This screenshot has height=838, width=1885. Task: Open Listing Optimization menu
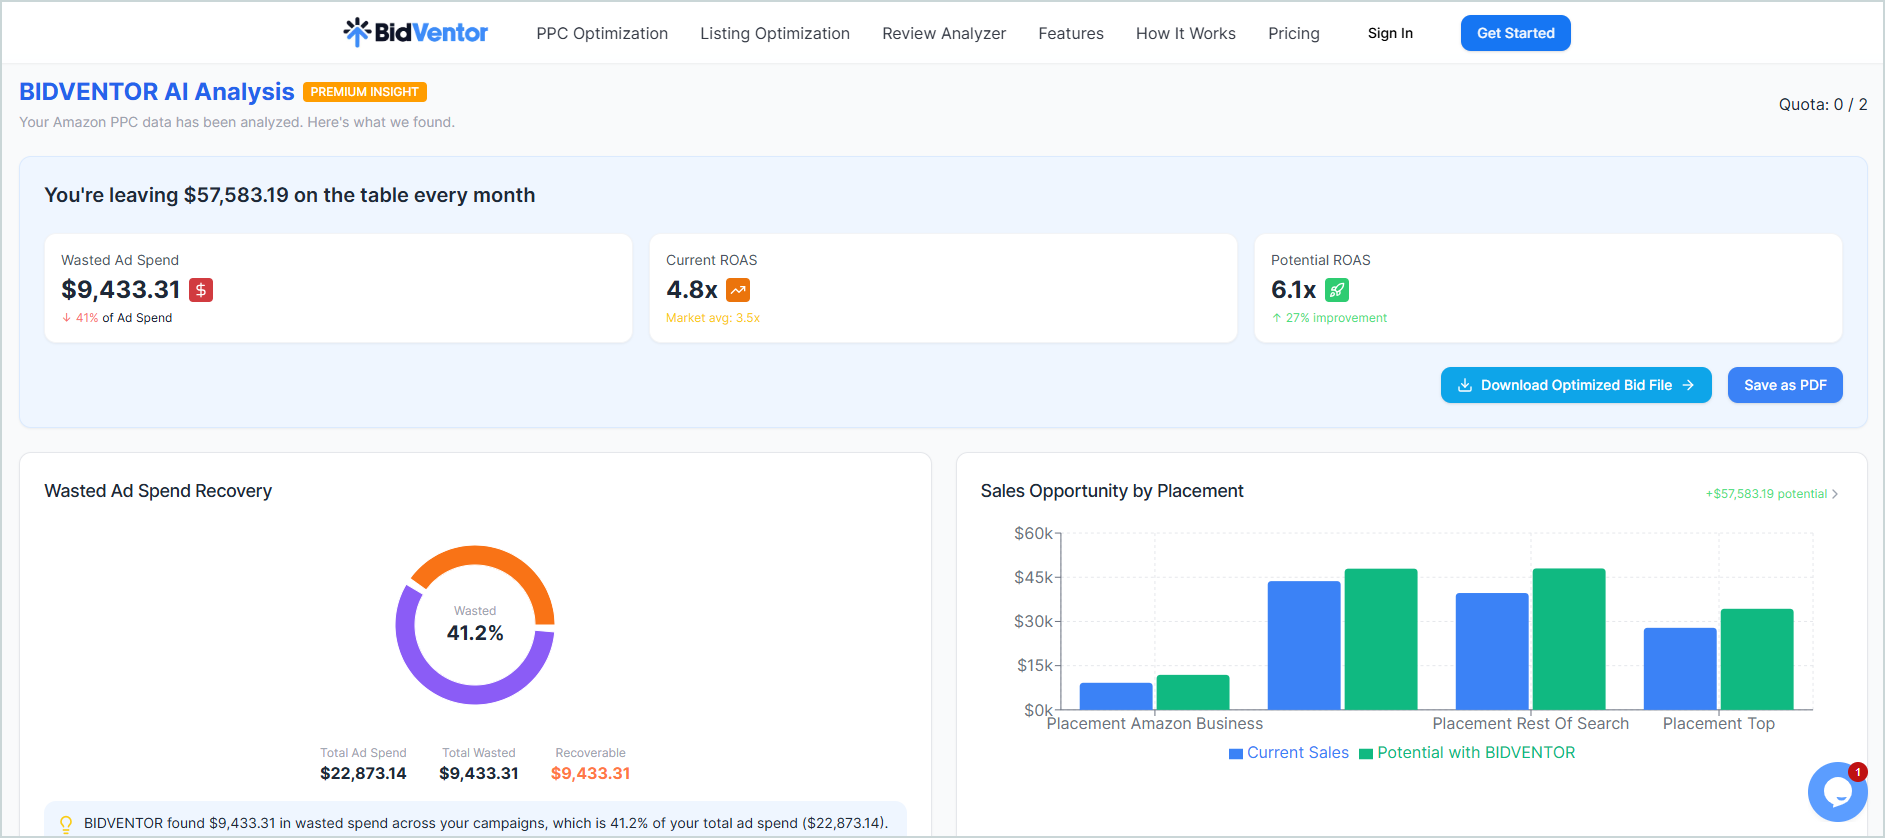pos(775,33)
